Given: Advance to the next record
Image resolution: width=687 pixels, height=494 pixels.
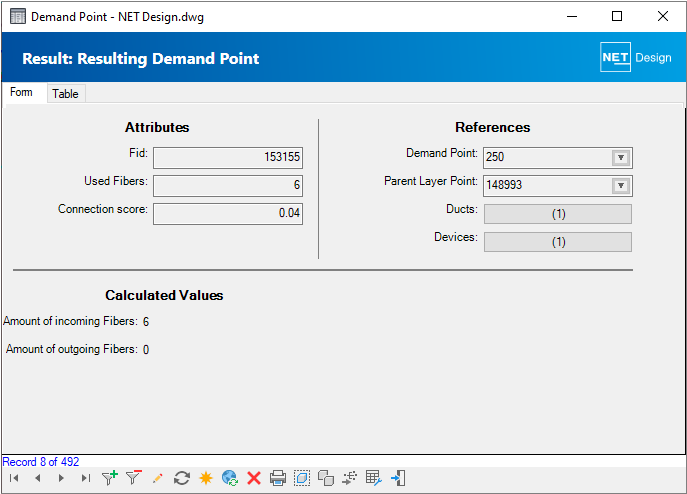Looking at the screenshot, I should point(61,479).
